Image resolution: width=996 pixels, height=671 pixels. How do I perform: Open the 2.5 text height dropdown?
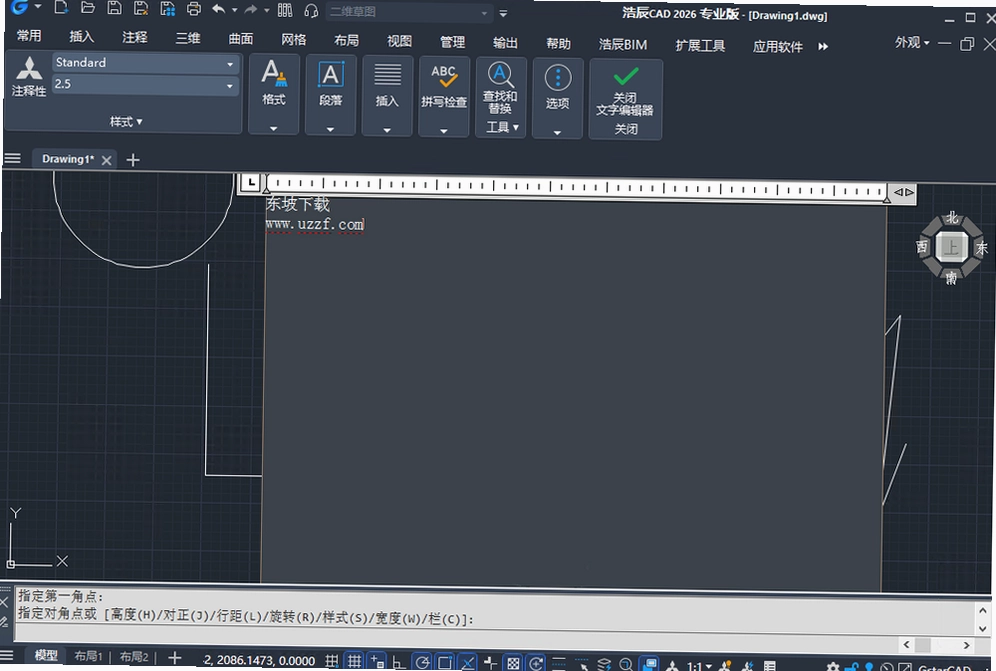[229, 85]
